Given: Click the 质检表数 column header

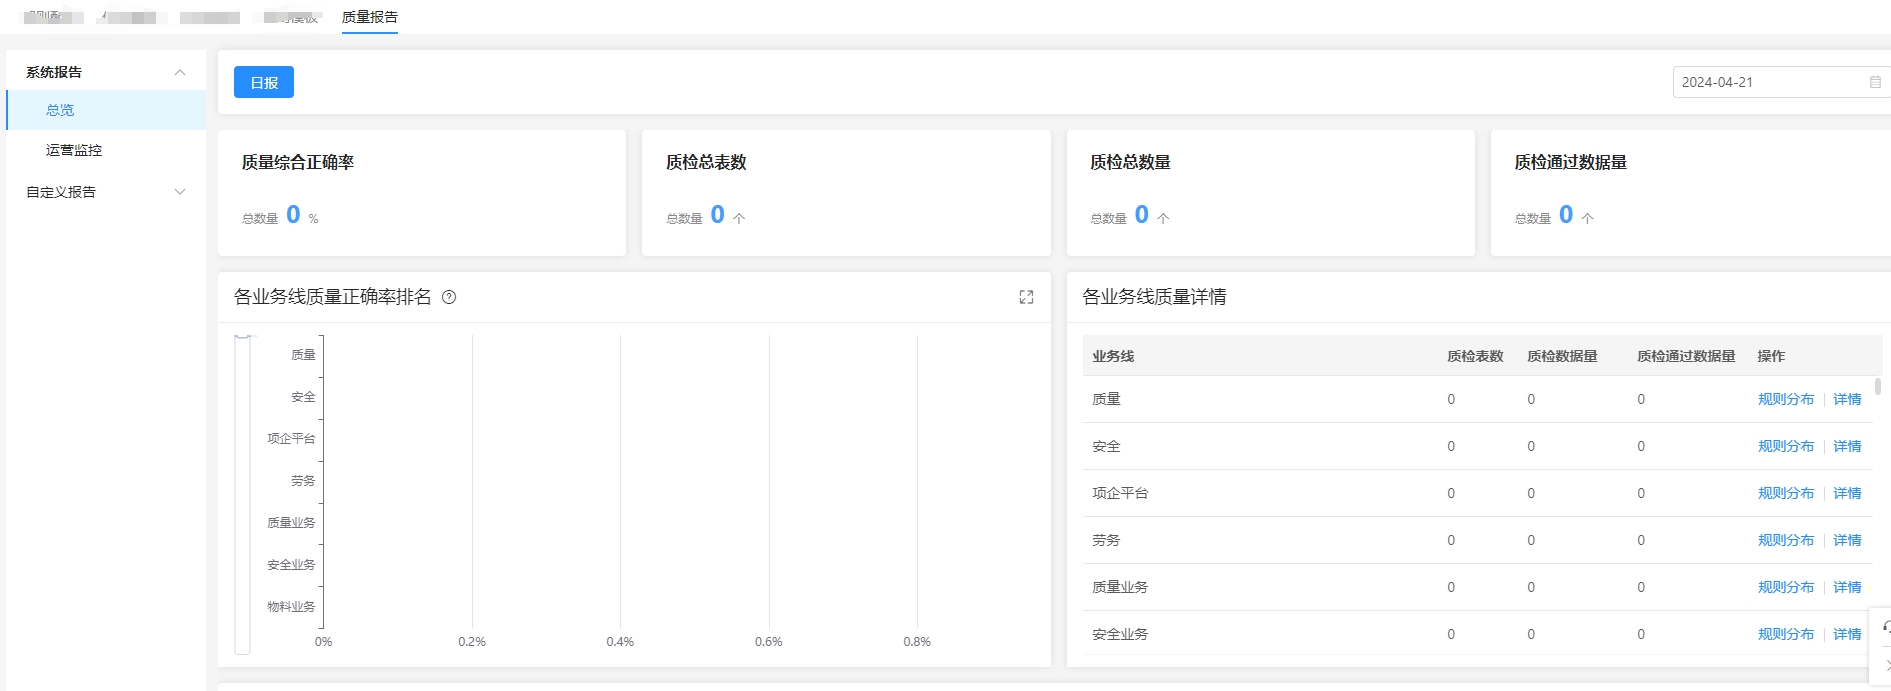Looking at the screenshot, I should tap(1474, 356).
